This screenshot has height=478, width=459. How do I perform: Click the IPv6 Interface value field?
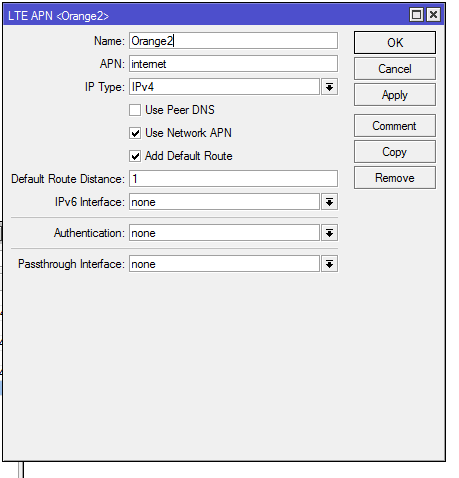coord(224,202)
